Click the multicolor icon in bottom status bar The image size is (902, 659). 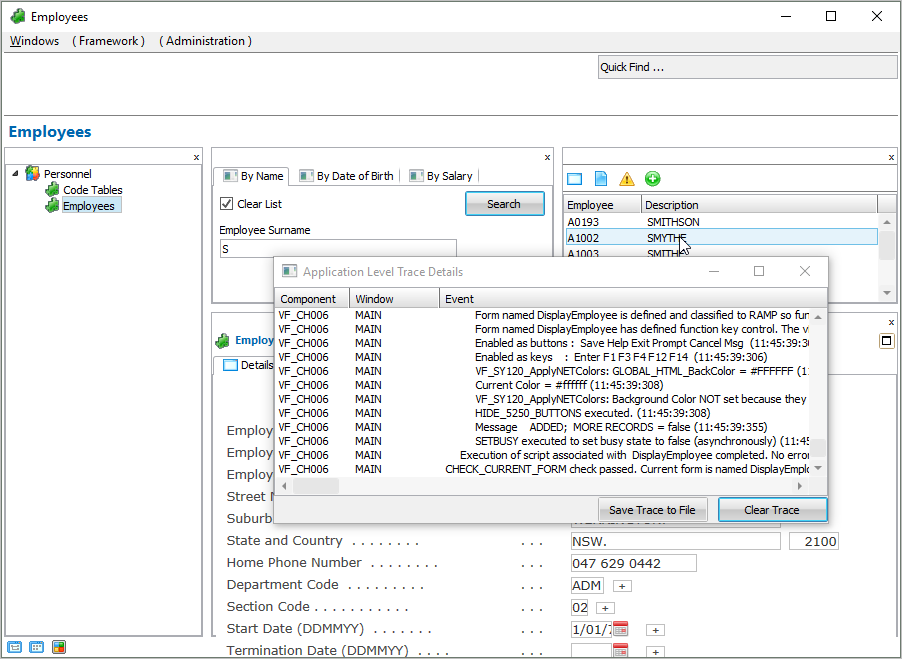[59, 647]
